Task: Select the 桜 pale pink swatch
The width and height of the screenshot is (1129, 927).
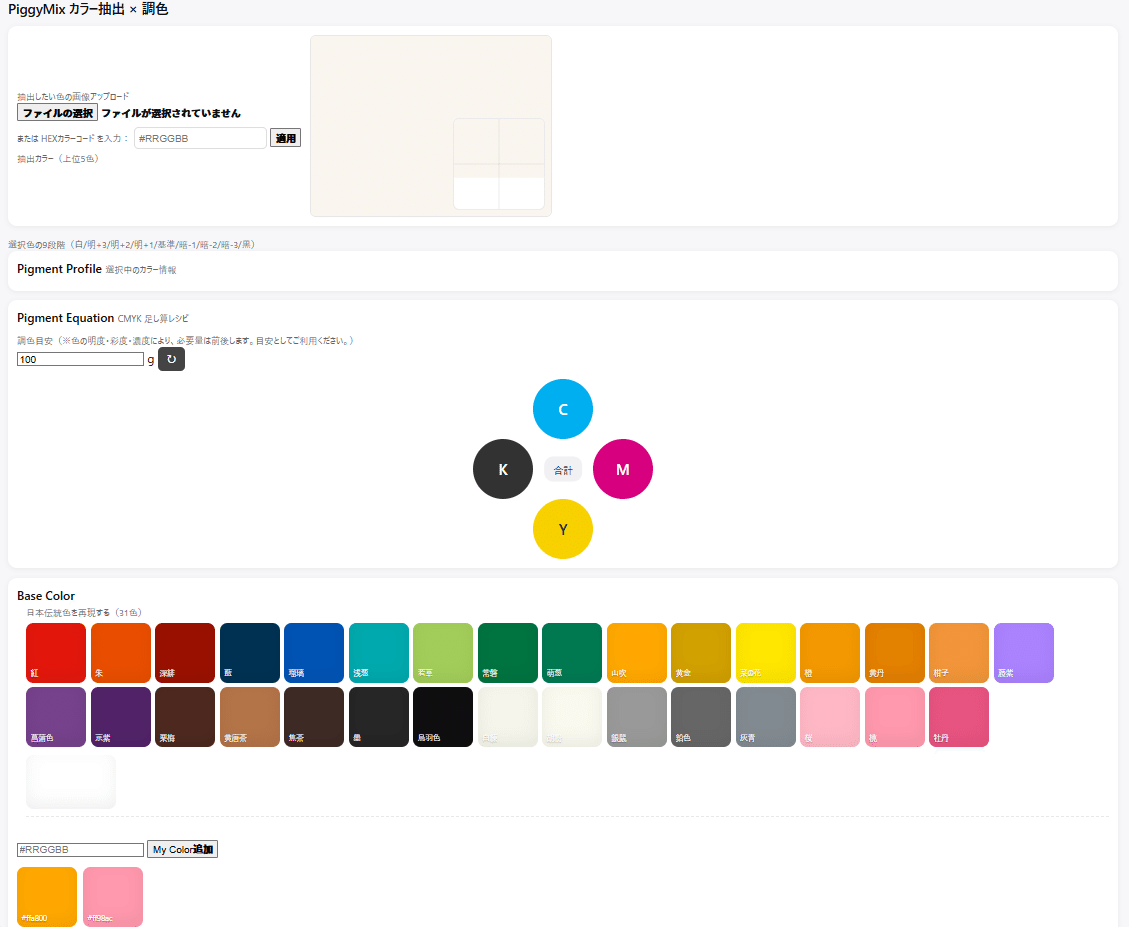Action: 829,717
